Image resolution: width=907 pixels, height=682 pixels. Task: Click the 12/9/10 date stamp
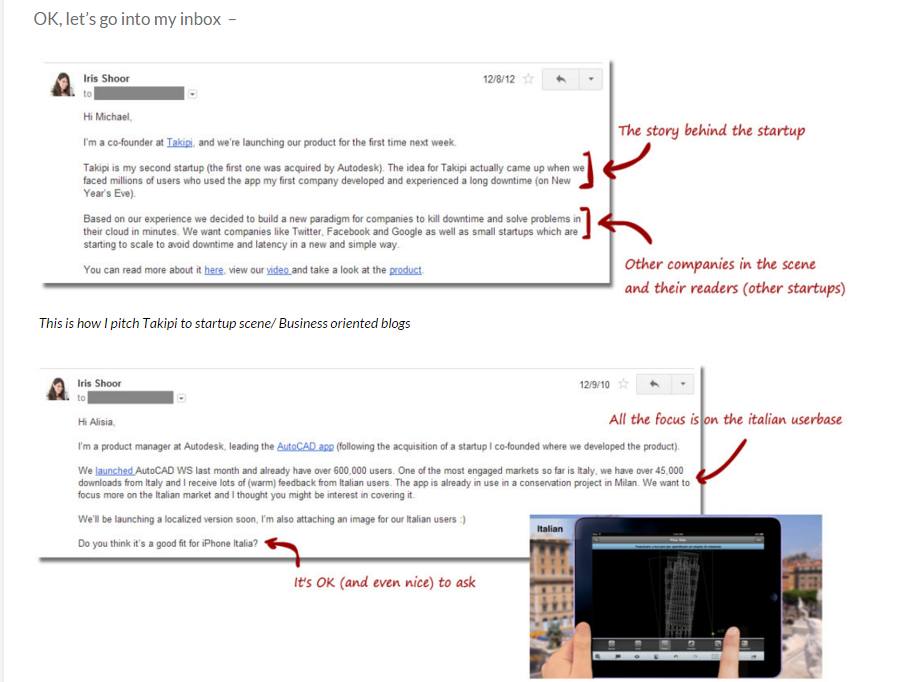point(595,385)
